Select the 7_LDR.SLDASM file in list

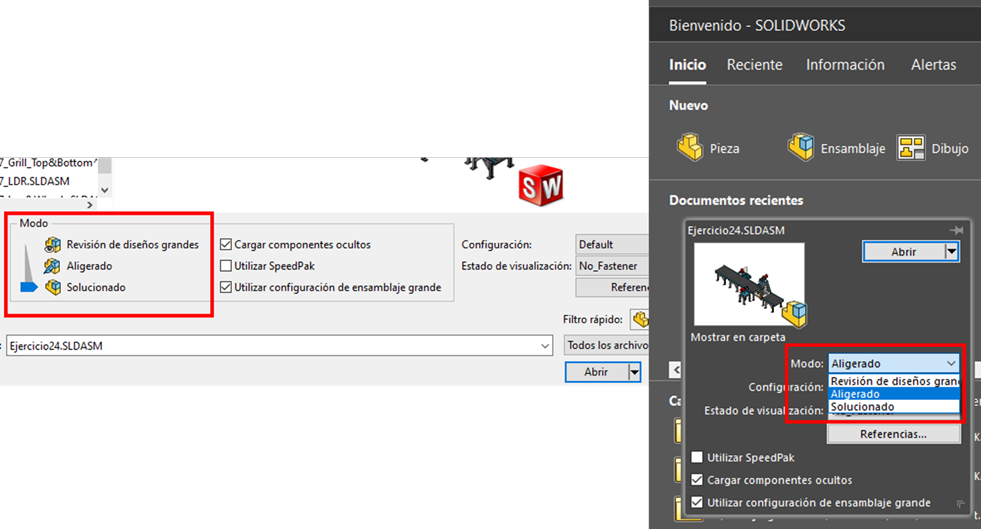(35, 181)
